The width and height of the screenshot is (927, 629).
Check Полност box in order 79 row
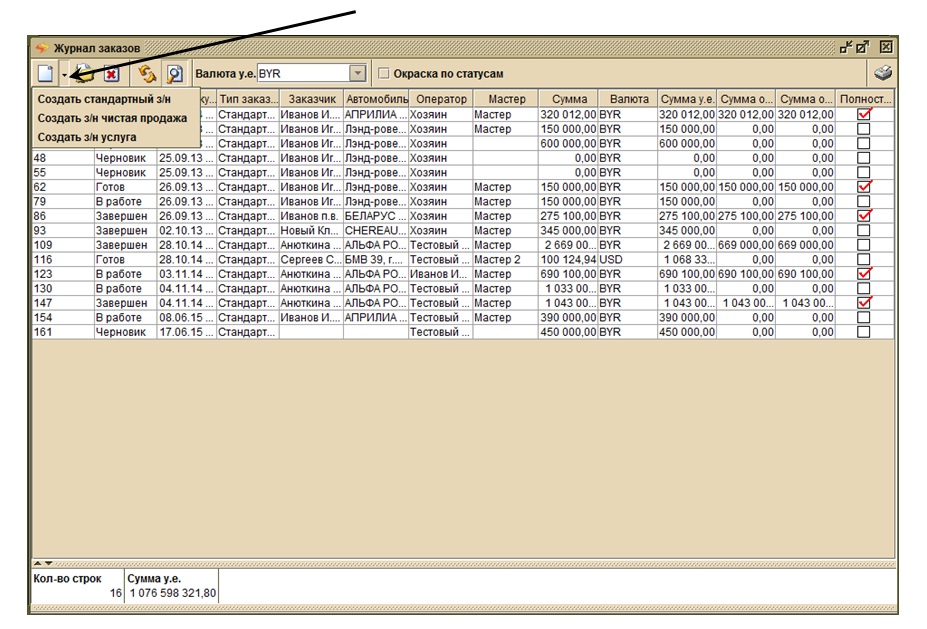click(x=864, y=201)
